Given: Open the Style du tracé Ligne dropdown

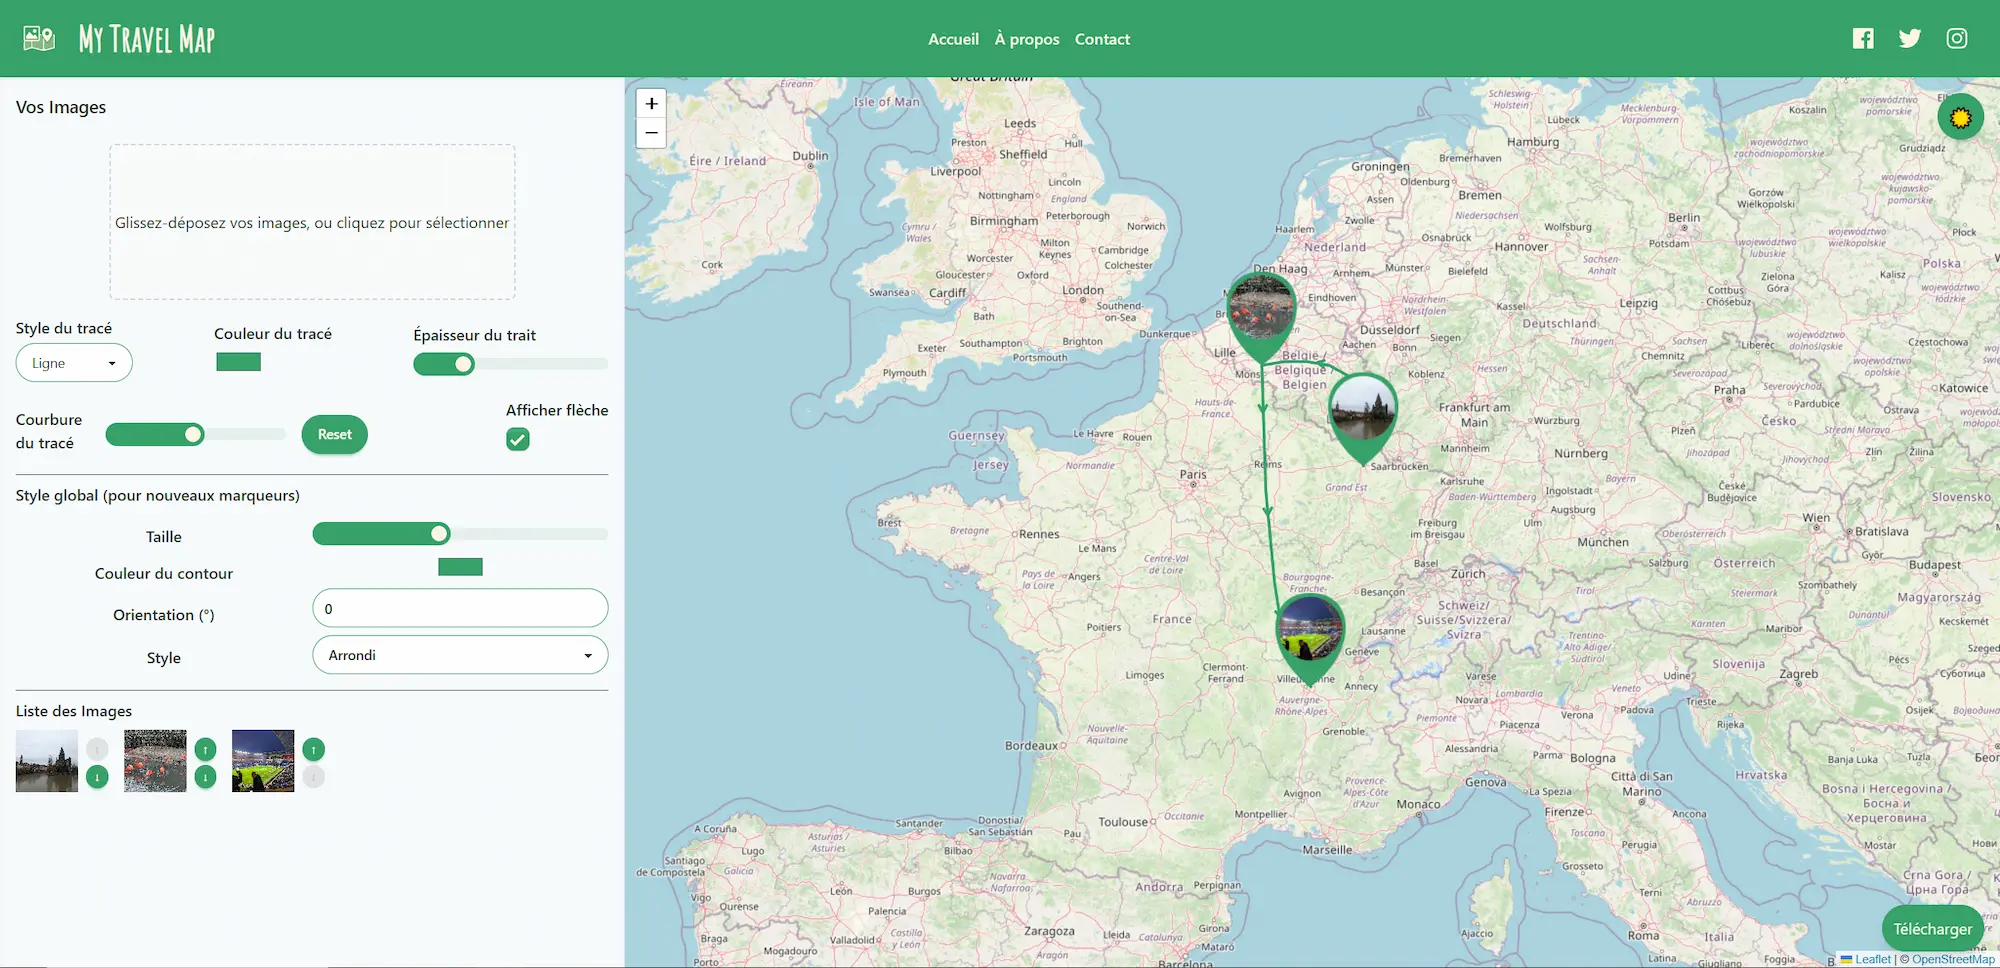Looking at the screenshot, I should coord(74,363).
